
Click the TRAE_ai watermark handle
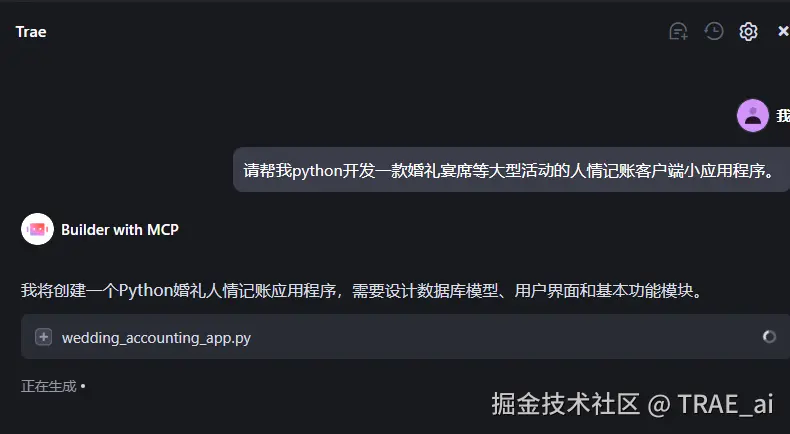pos(725,404)
